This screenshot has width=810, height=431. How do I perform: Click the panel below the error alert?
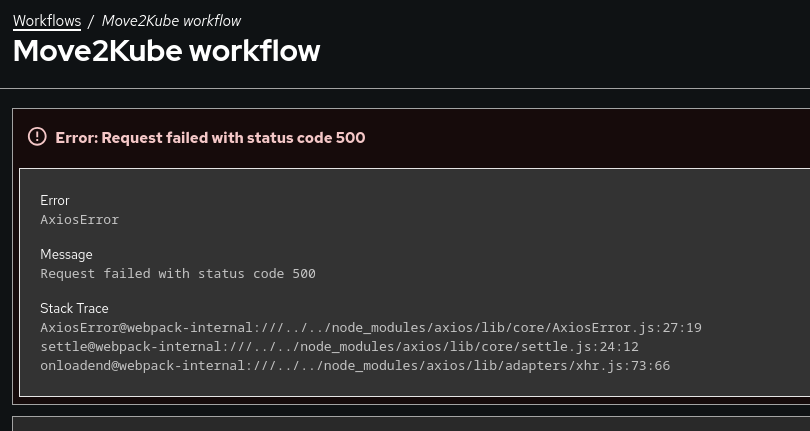pos(410,424)
